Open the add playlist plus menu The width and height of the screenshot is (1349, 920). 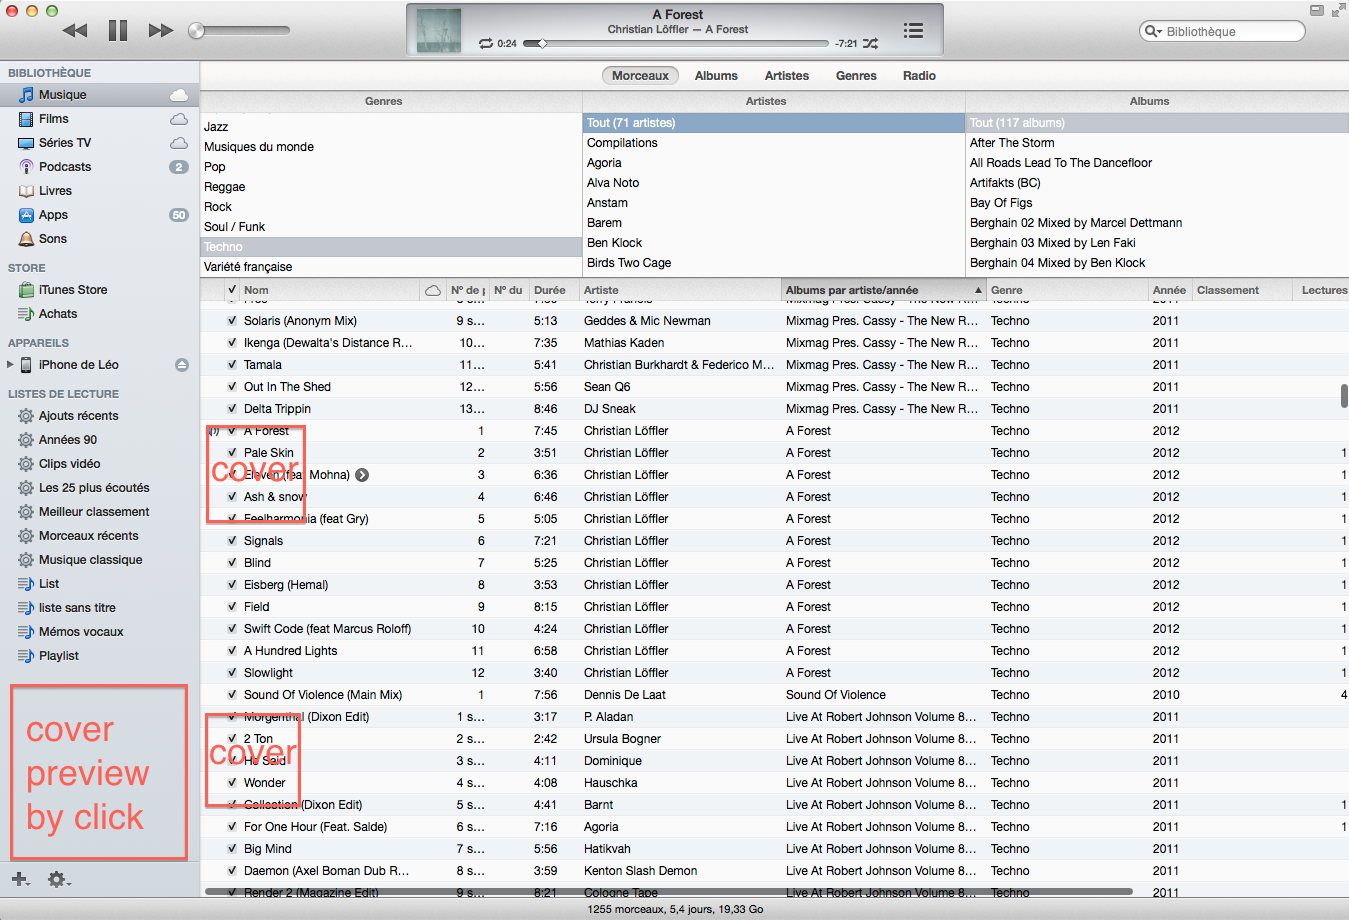[20, 879]
